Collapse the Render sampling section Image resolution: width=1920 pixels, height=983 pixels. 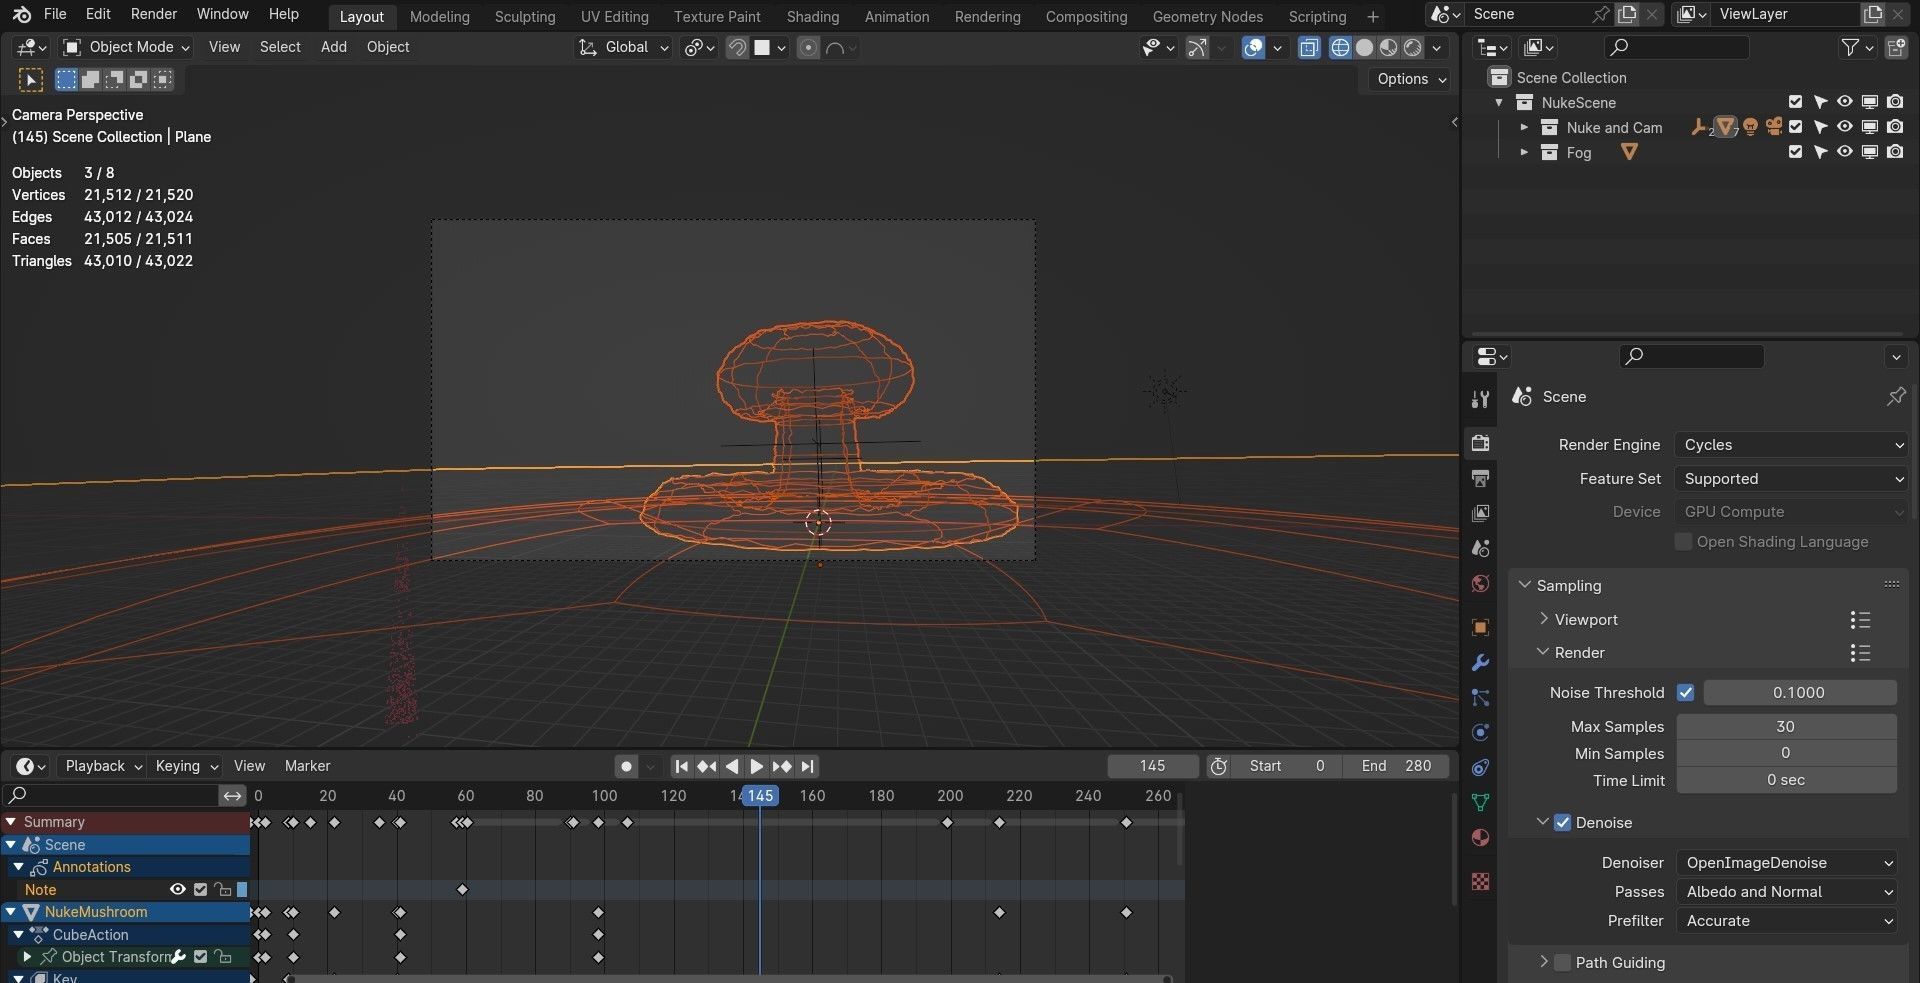coord(1544,652)
